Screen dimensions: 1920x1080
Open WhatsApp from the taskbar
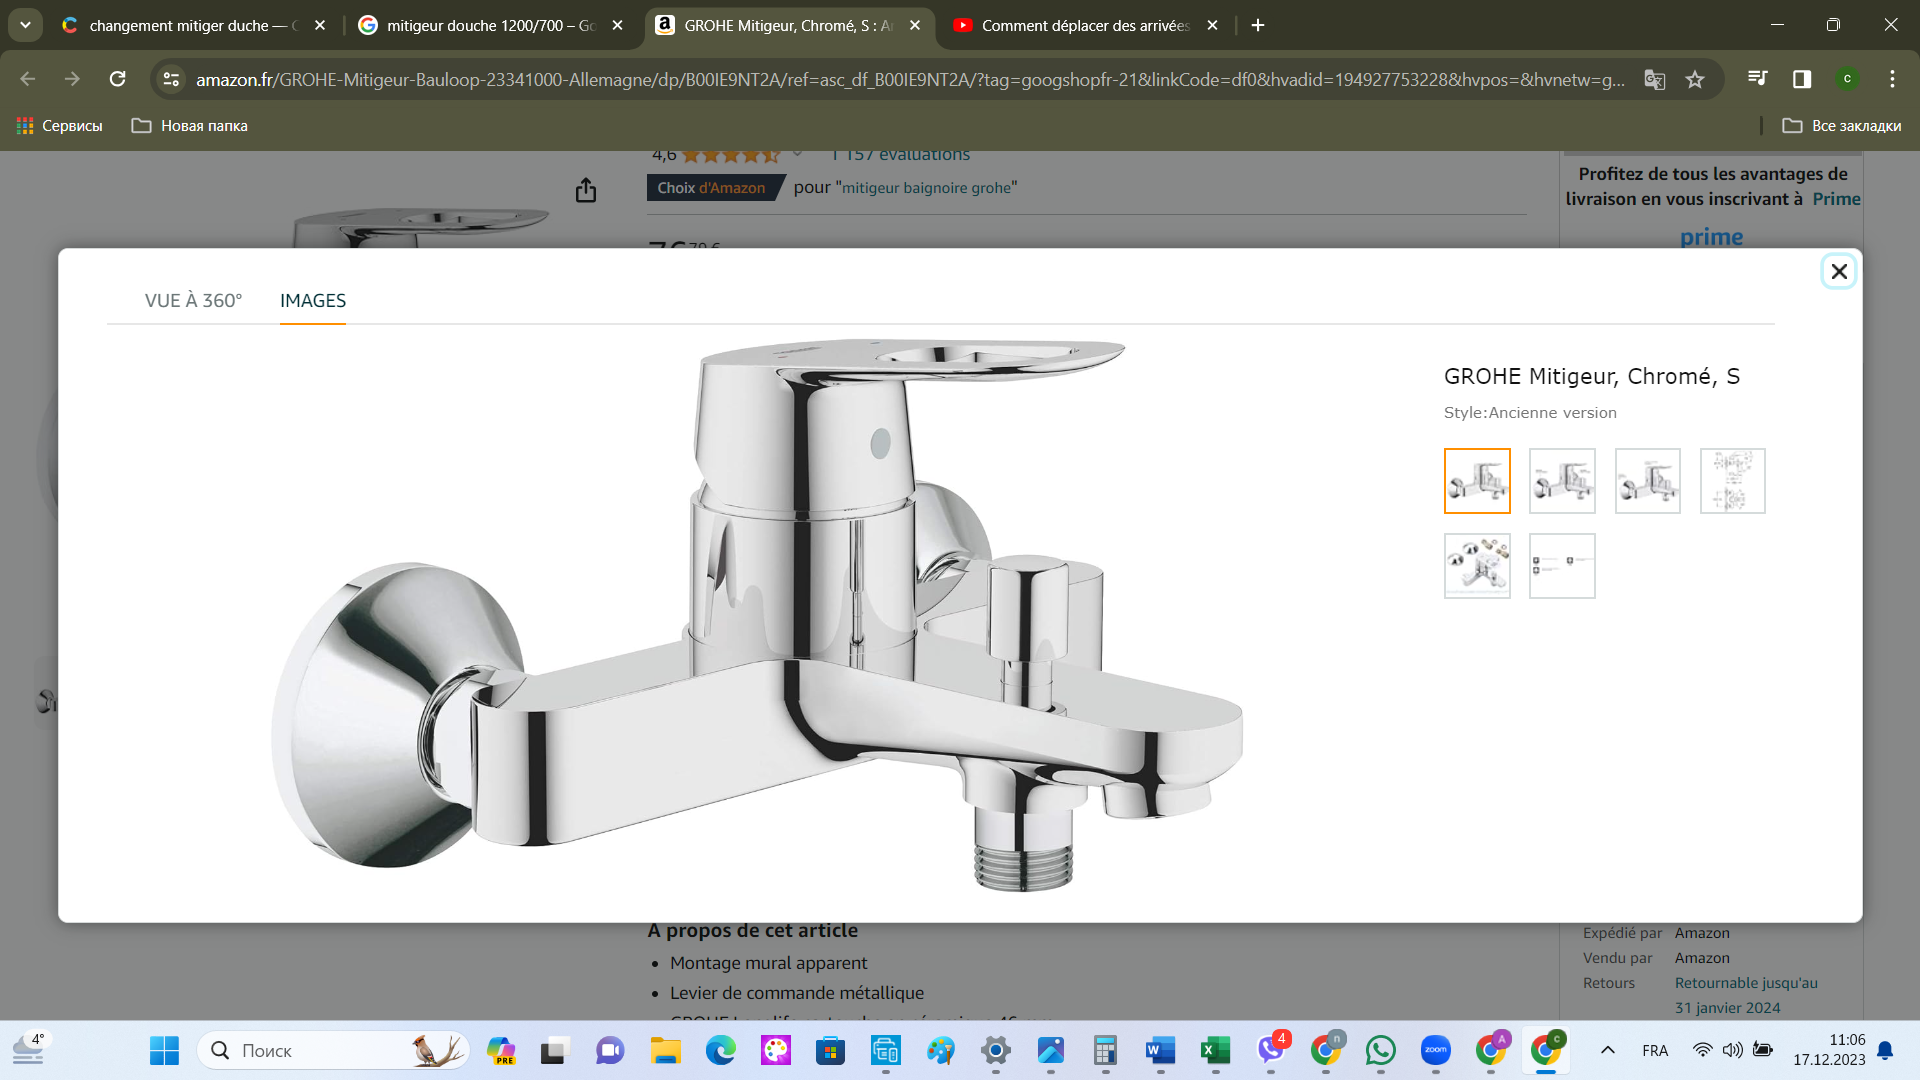1380,1050
